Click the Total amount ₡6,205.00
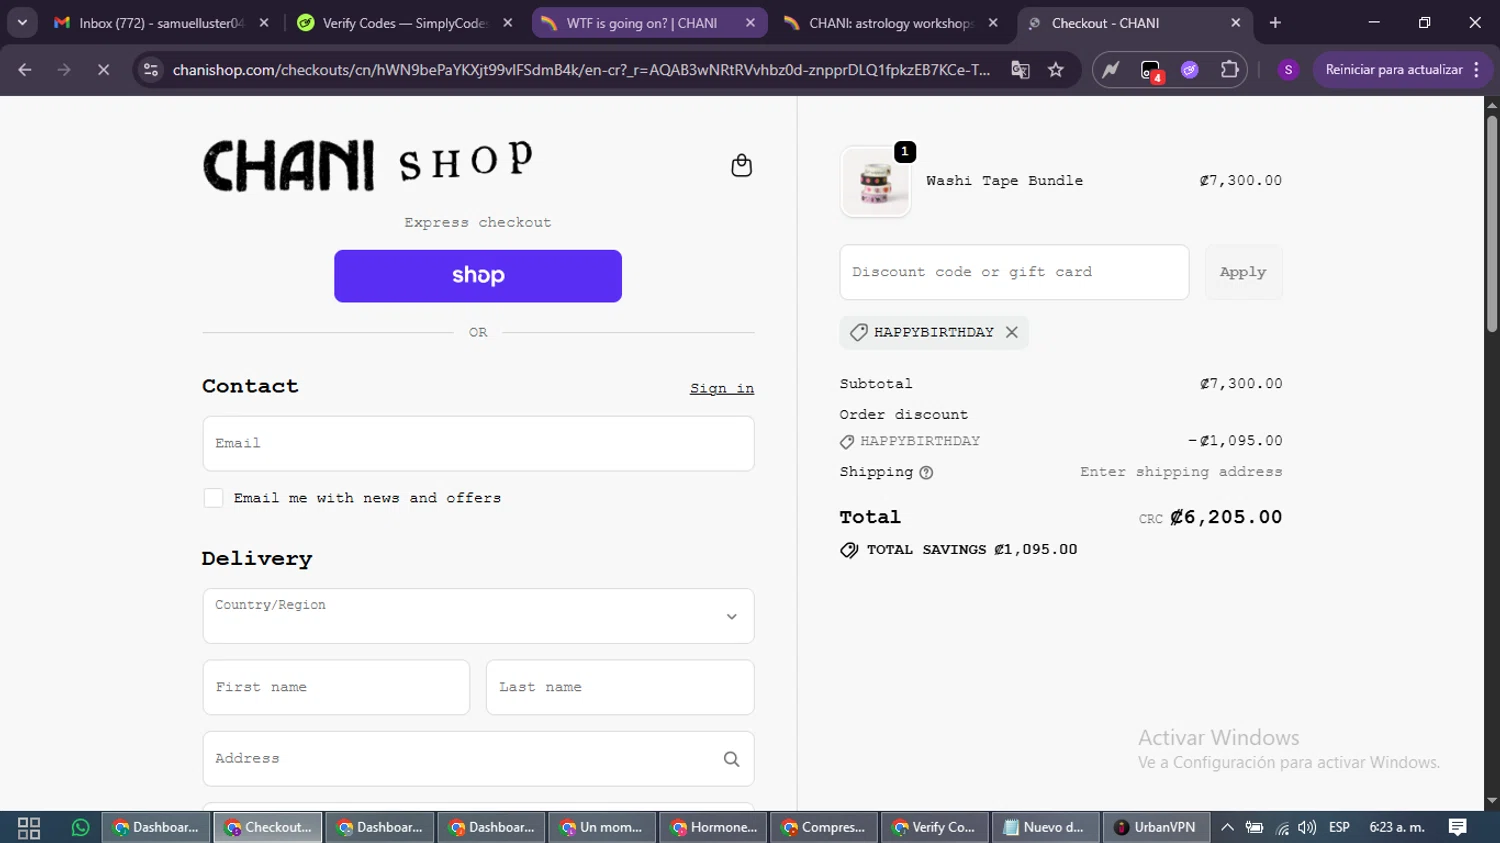Screen dimensions: 1500x843 [x=1226, y=518]
